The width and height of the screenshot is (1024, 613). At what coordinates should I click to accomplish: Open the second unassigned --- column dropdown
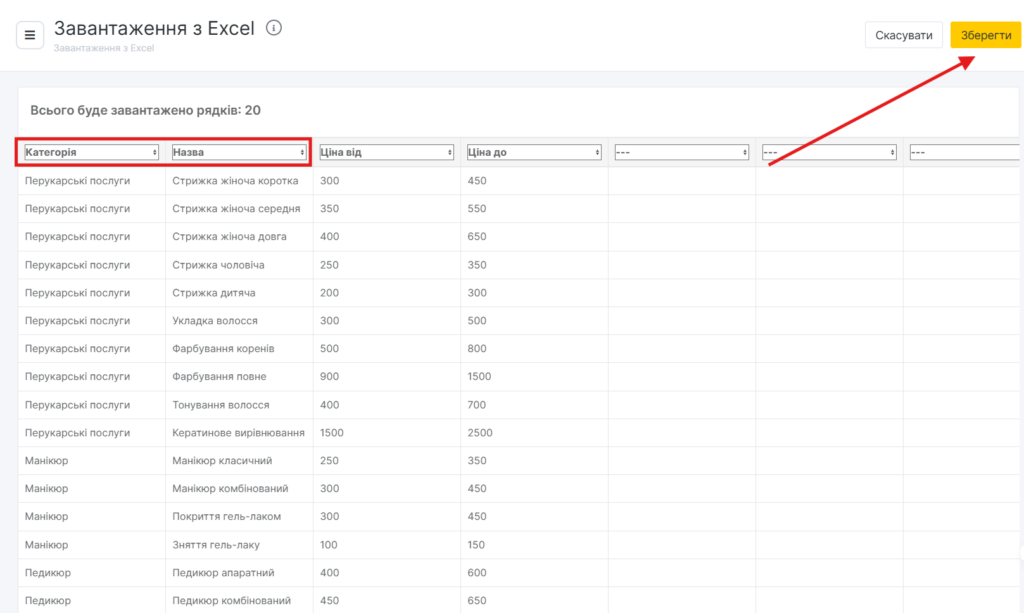click(828, 152)
